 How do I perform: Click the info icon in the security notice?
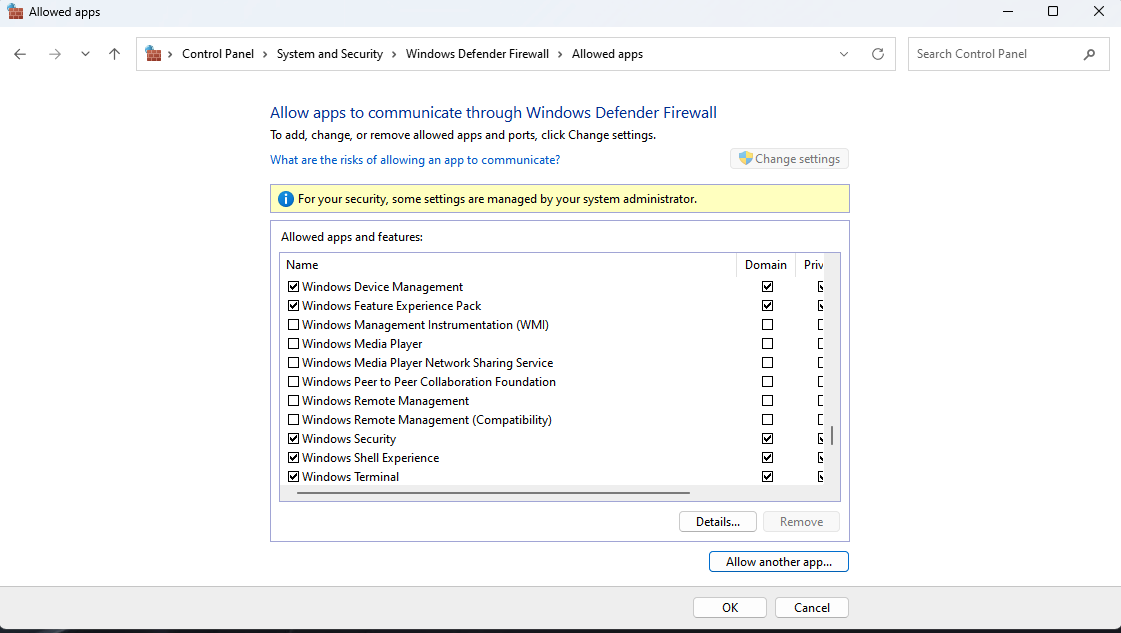pos(285,197)
